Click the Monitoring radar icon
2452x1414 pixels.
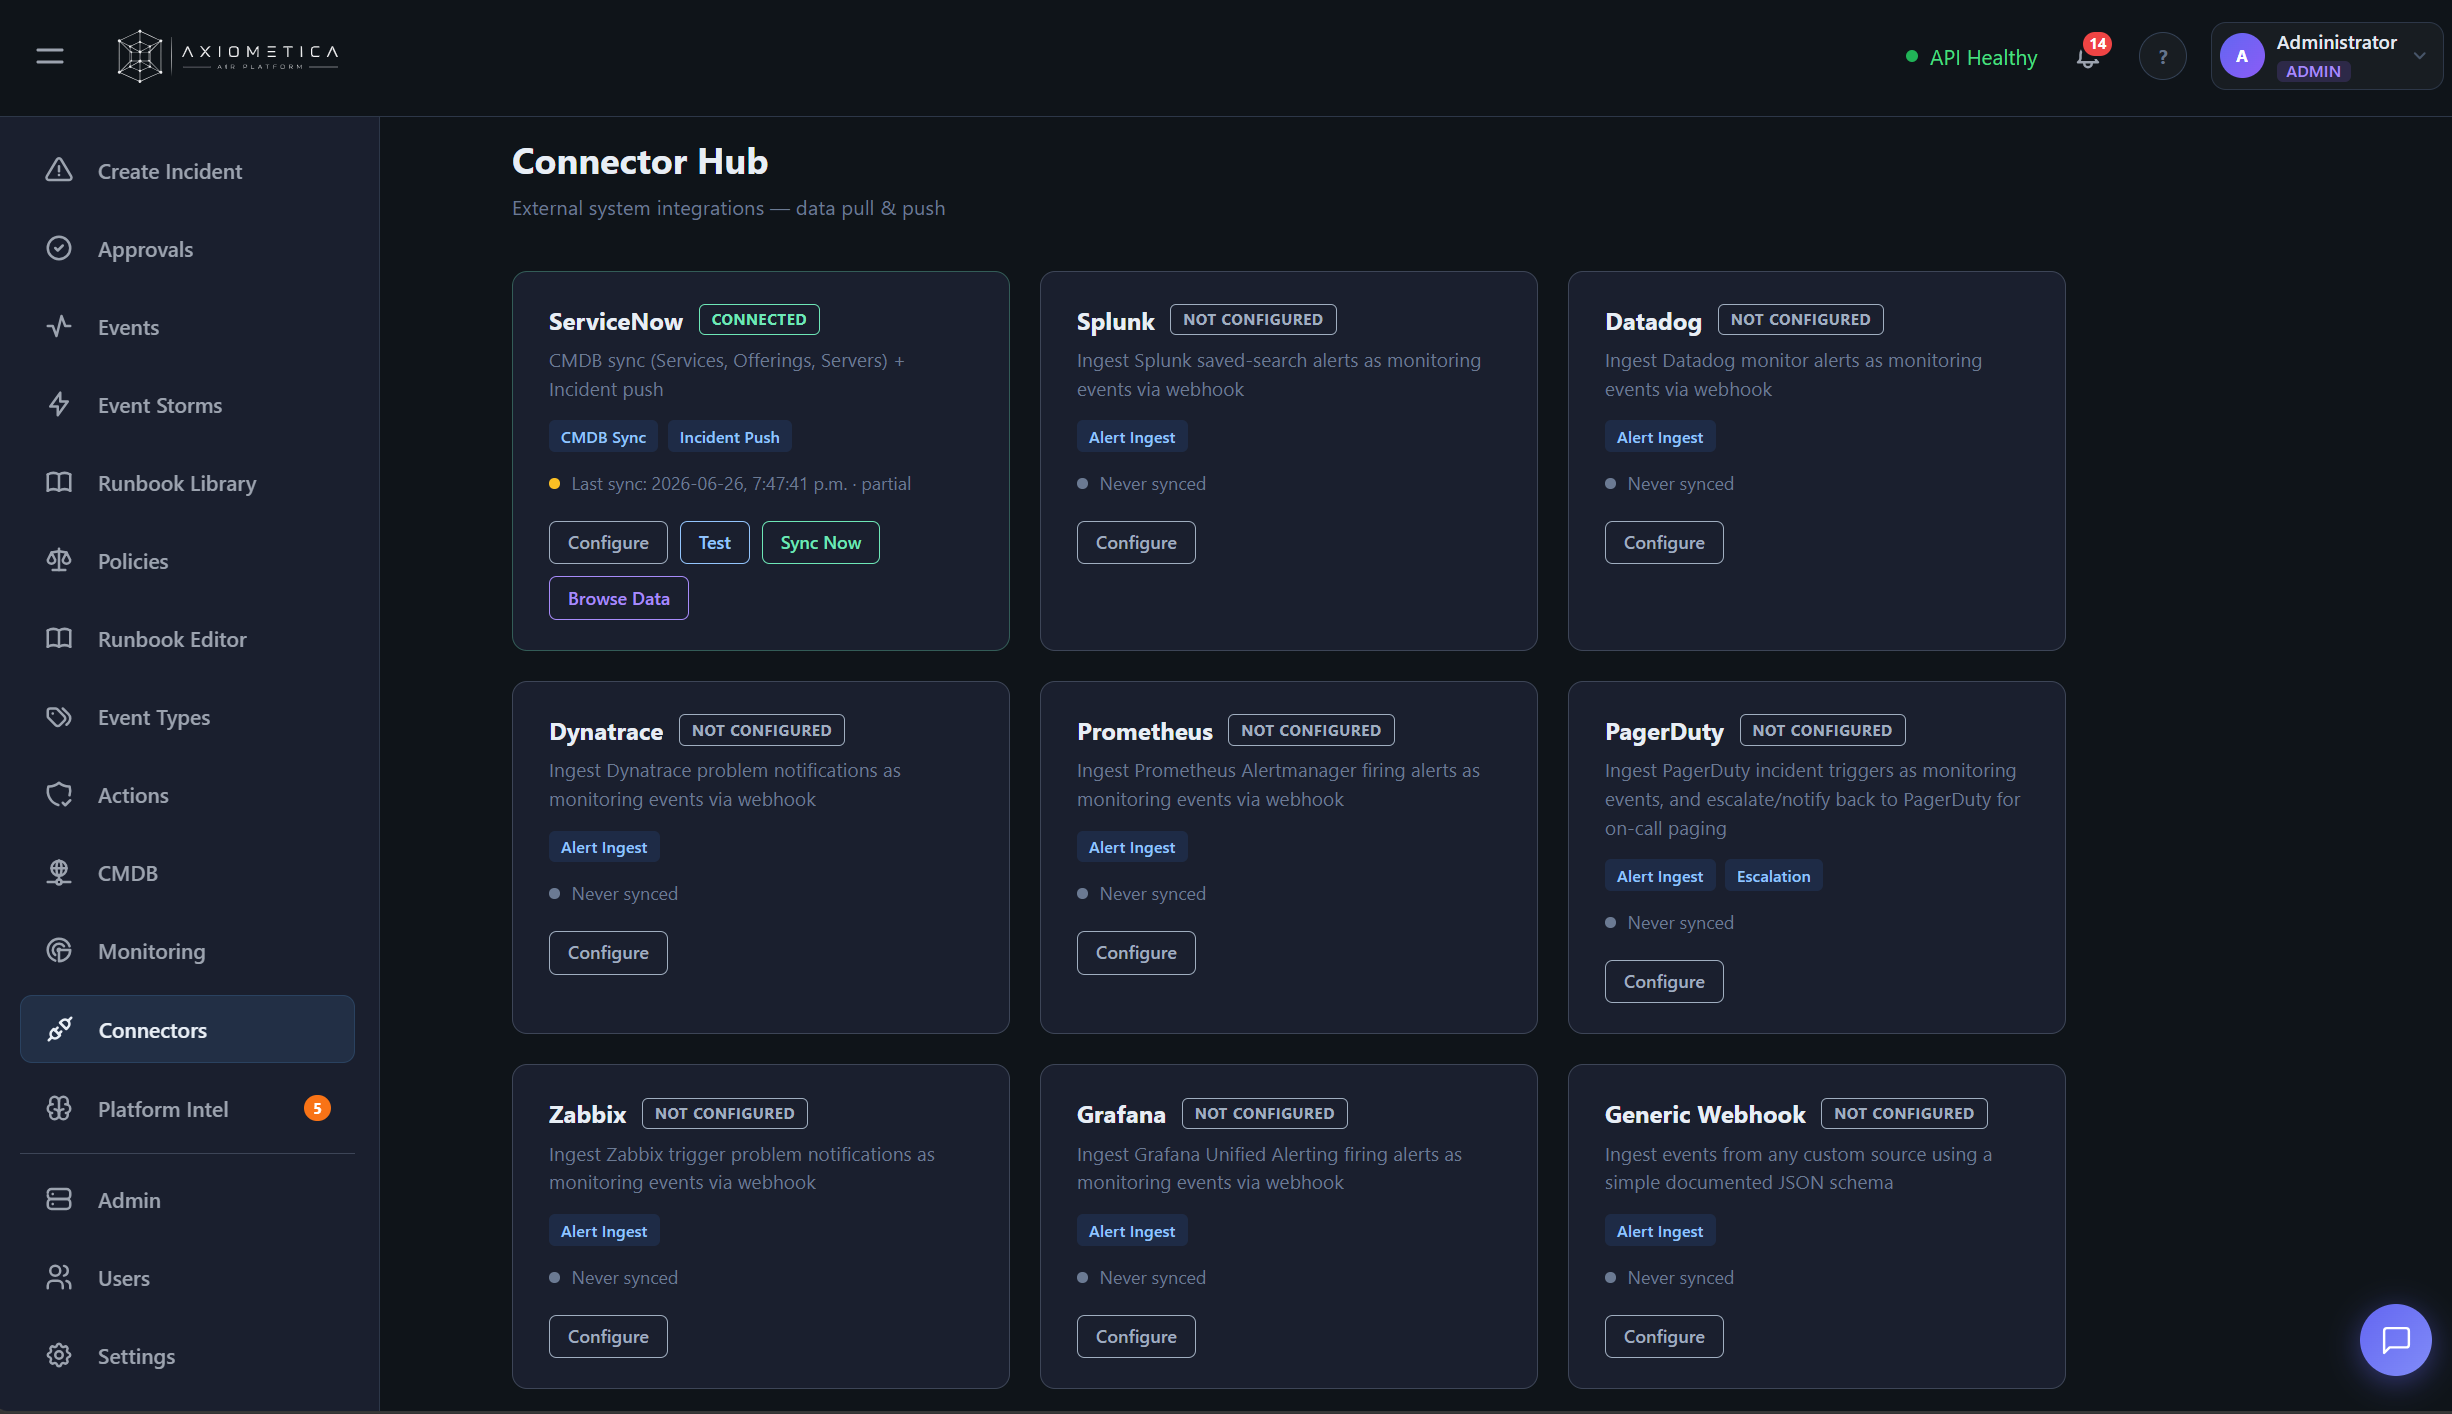pyautogui.click(x=59, y=950)
